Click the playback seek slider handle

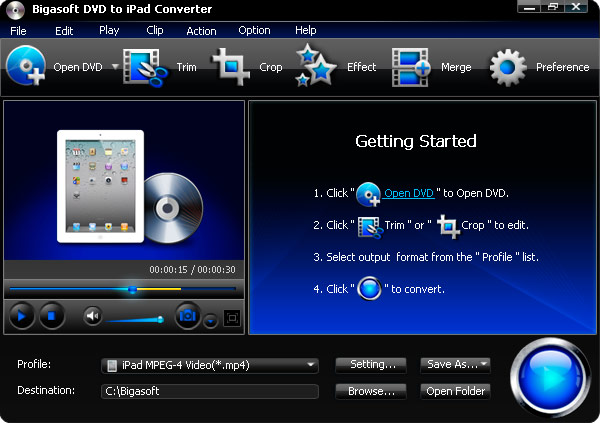(132, 289)
